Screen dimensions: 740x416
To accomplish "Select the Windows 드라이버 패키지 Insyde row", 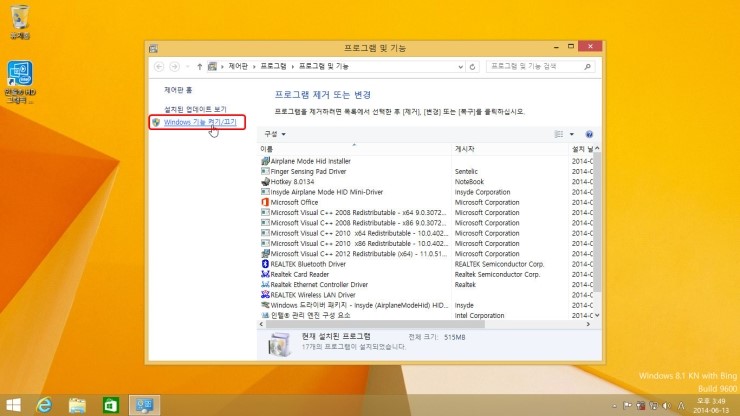I will (x=425, y=306).
